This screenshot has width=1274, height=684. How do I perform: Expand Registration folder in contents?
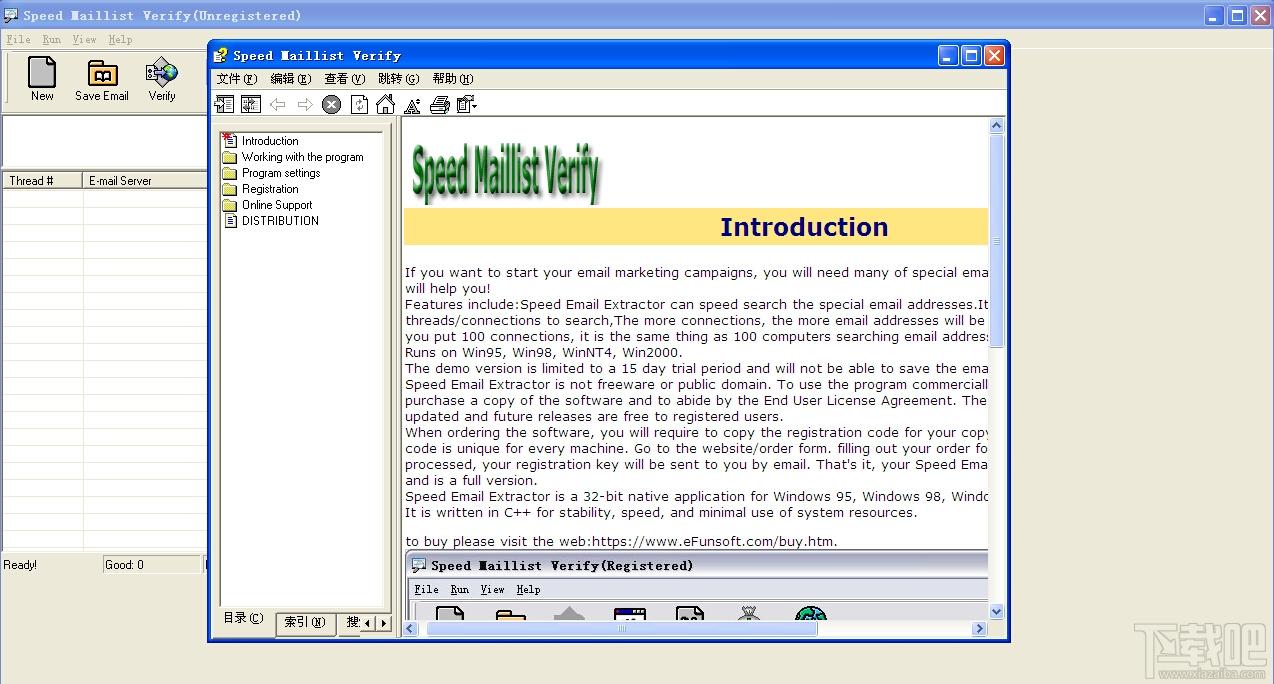[x=260, y=189]
